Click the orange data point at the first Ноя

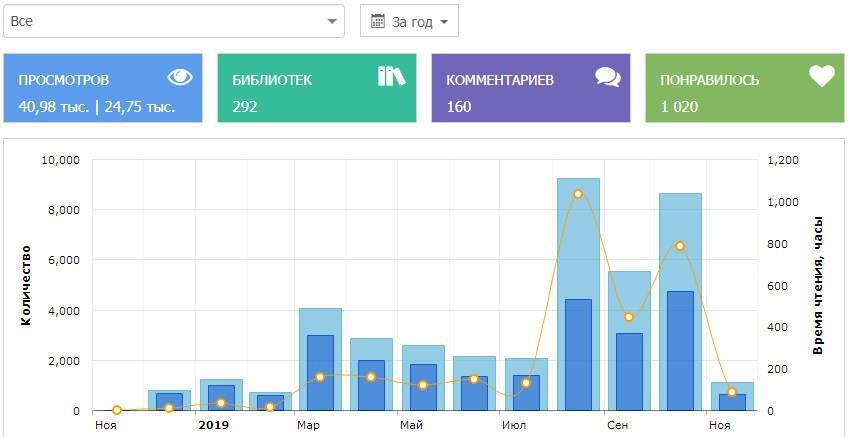pos(117,410)
